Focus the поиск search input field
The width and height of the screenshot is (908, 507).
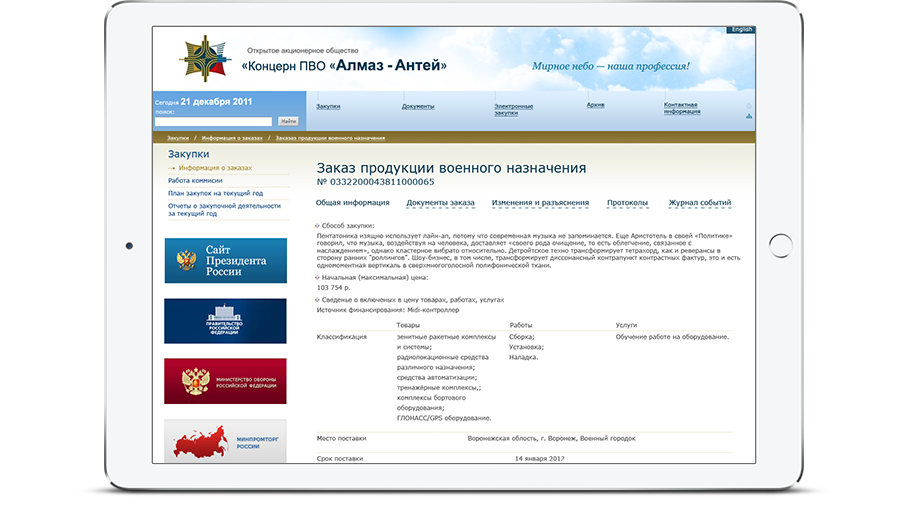pyautogui.click(x=213, y=122)
